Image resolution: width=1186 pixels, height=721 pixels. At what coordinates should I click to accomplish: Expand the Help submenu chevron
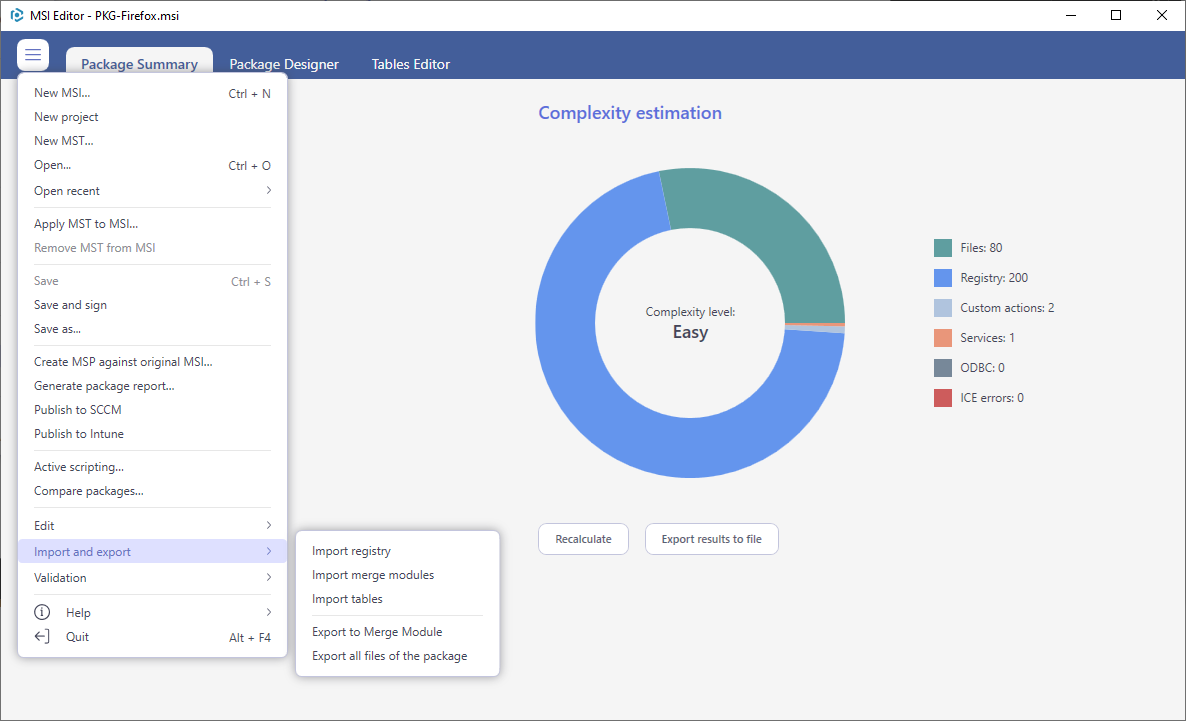coord(269,612)
